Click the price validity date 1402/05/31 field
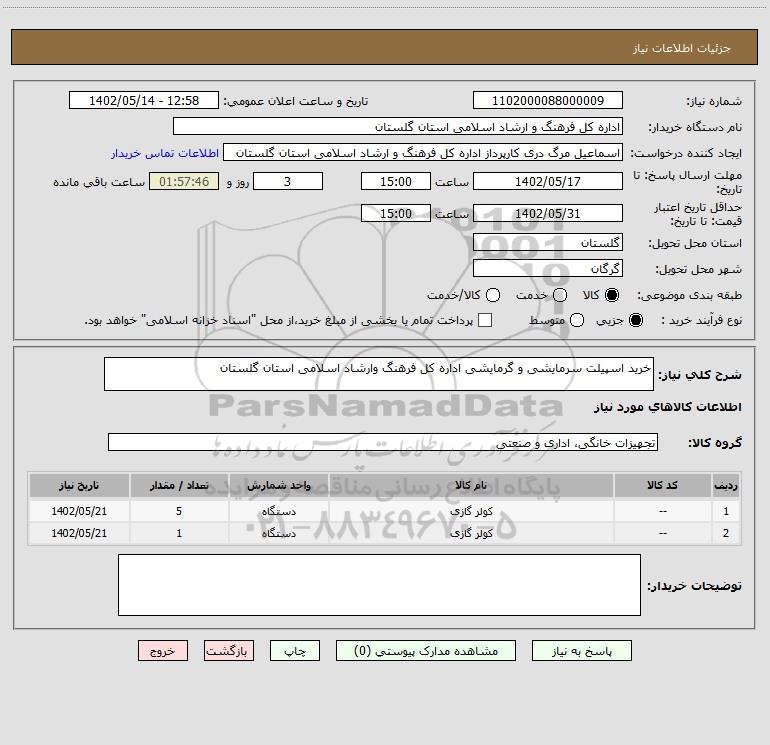The height and width of the screenshot is (745, 770). [x=548, y=213]
